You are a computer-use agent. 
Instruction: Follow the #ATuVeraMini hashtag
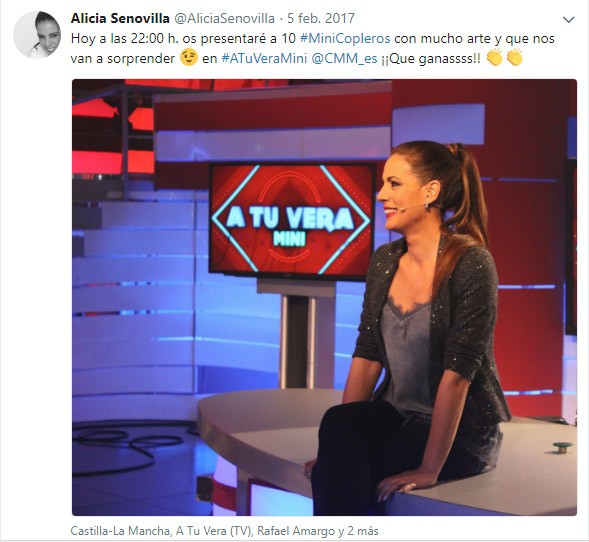pyautogui.click(x=264, y=59)
